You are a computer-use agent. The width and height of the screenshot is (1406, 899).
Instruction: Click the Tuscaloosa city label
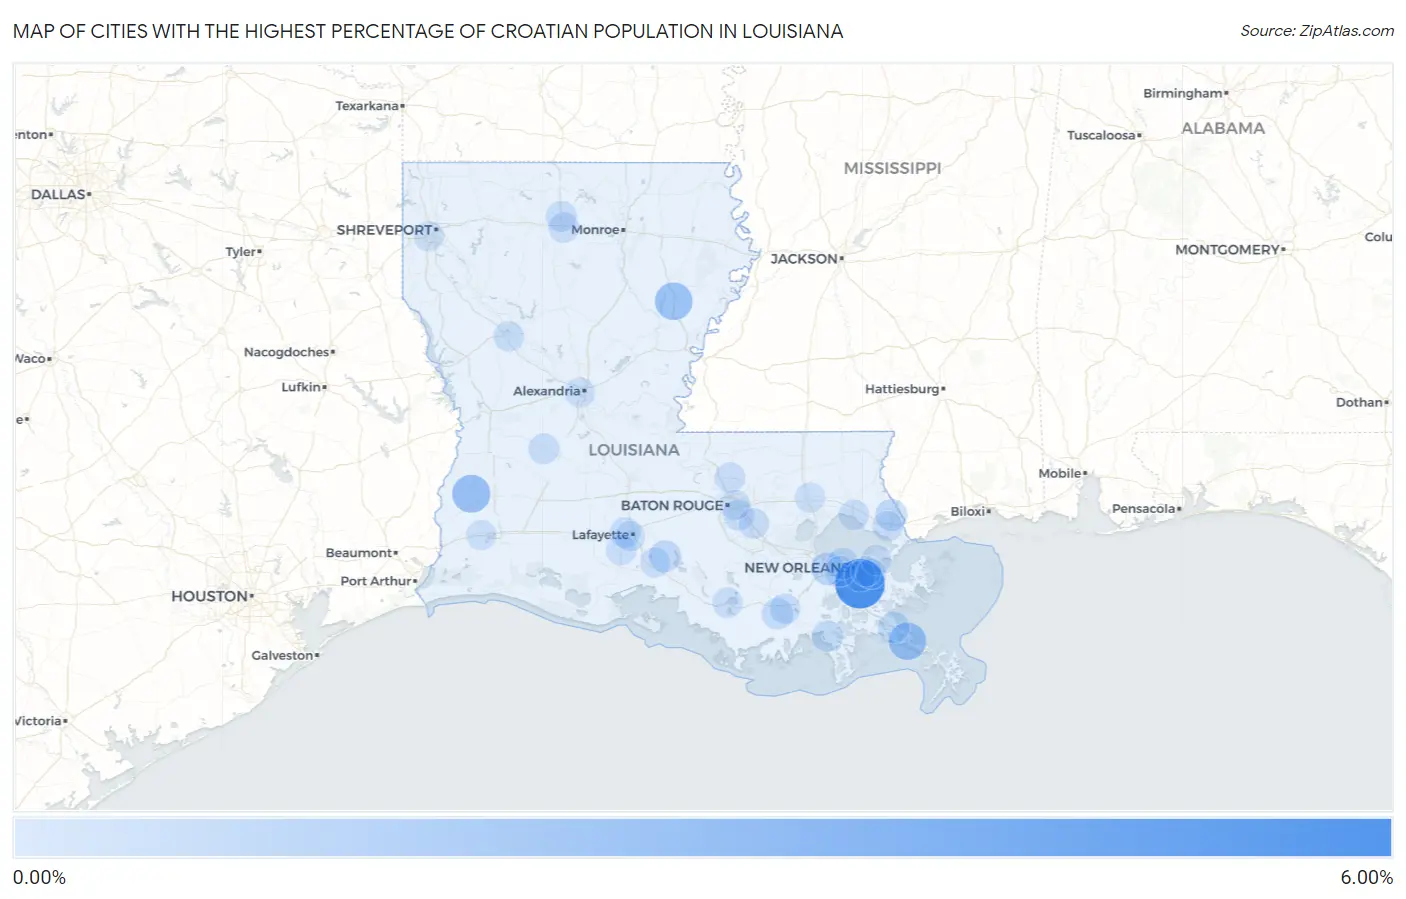click(x=1101, y=135)
